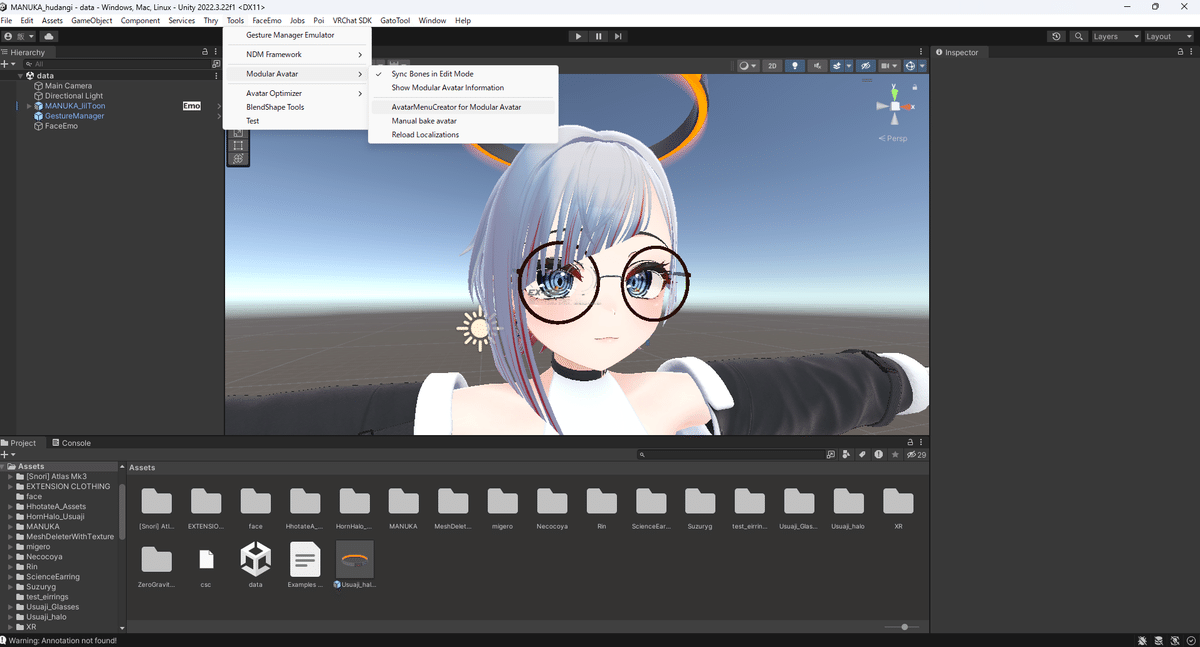Open the GatoTool menu
The width and height of the screenshot is (1200, 647).
[x=395, y=20]
